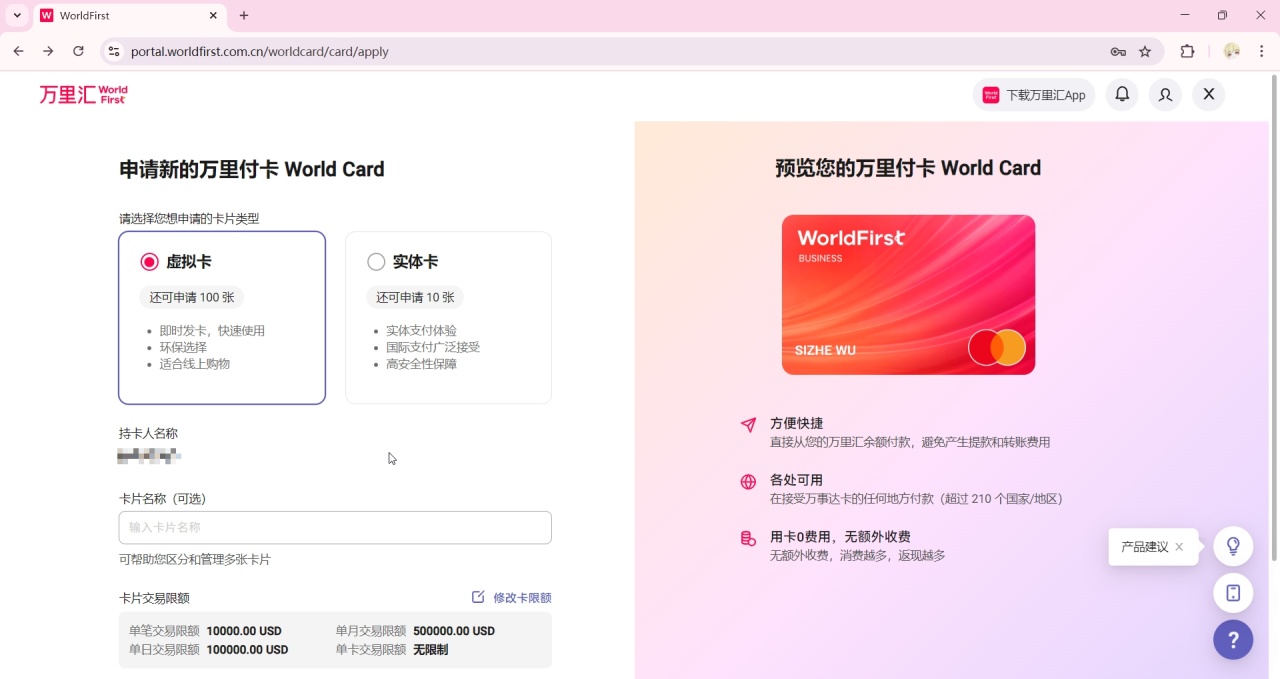
Task: Open product suggestion lightbulb icon
Action: click(1233, 546)
